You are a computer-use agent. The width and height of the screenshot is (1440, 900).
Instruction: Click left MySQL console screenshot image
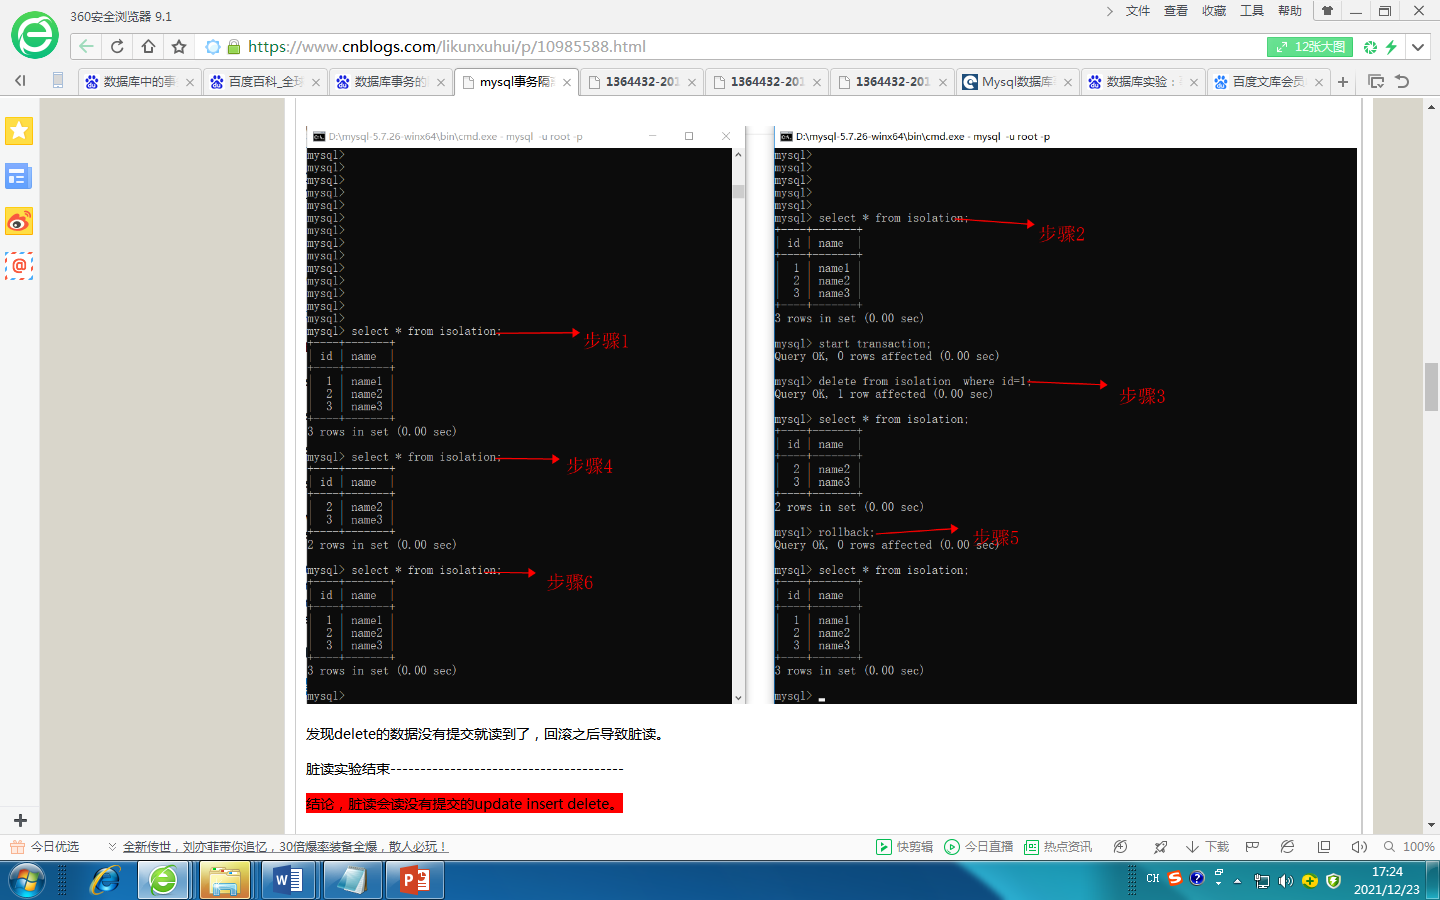[x=526, y=415]
